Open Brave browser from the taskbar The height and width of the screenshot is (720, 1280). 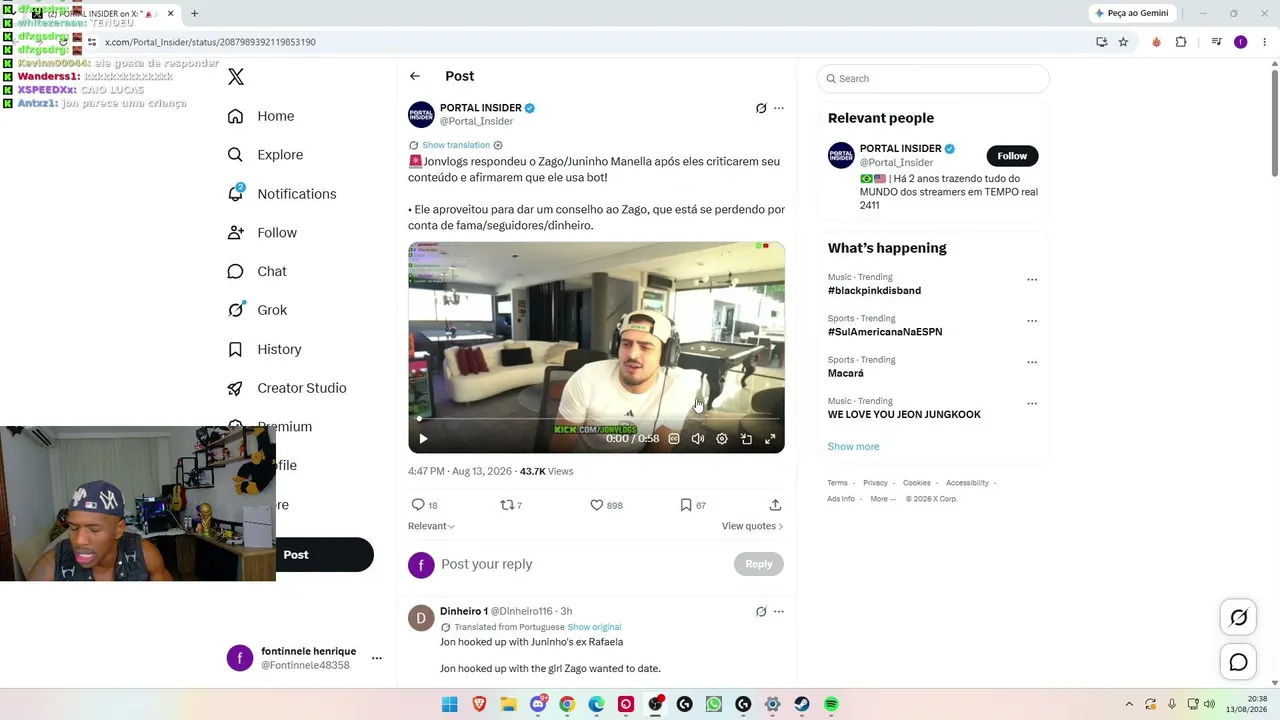point(479,704)
